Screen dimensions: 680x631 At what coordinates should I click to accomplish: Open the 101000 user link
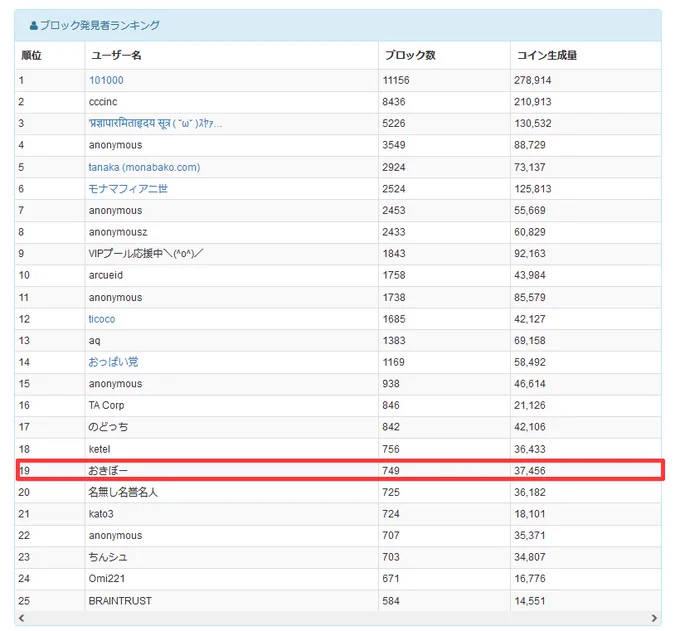tap(106, 80)
